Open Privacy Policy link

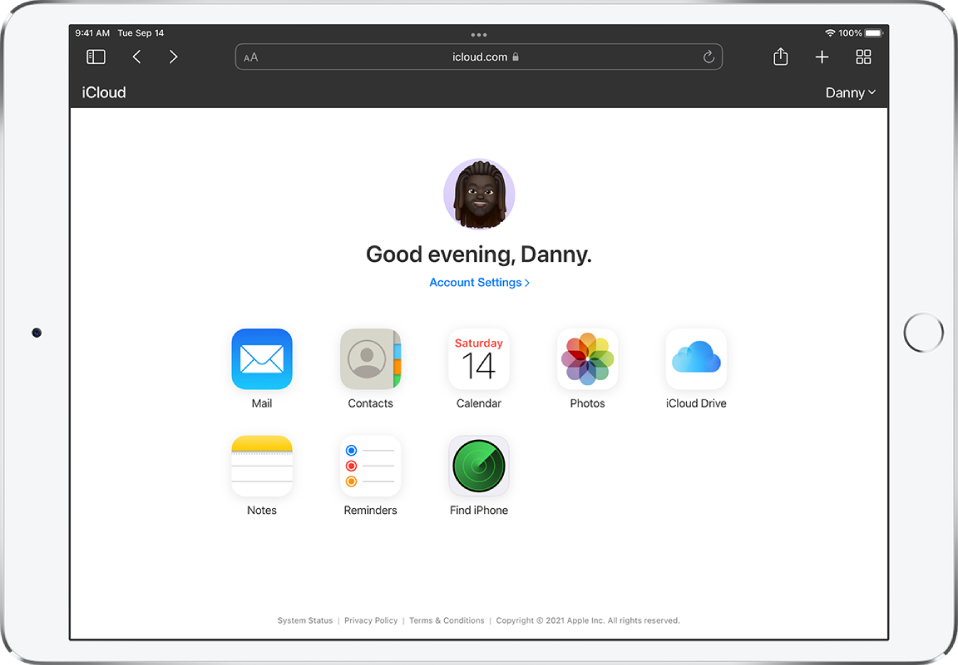tap(371, 620)
